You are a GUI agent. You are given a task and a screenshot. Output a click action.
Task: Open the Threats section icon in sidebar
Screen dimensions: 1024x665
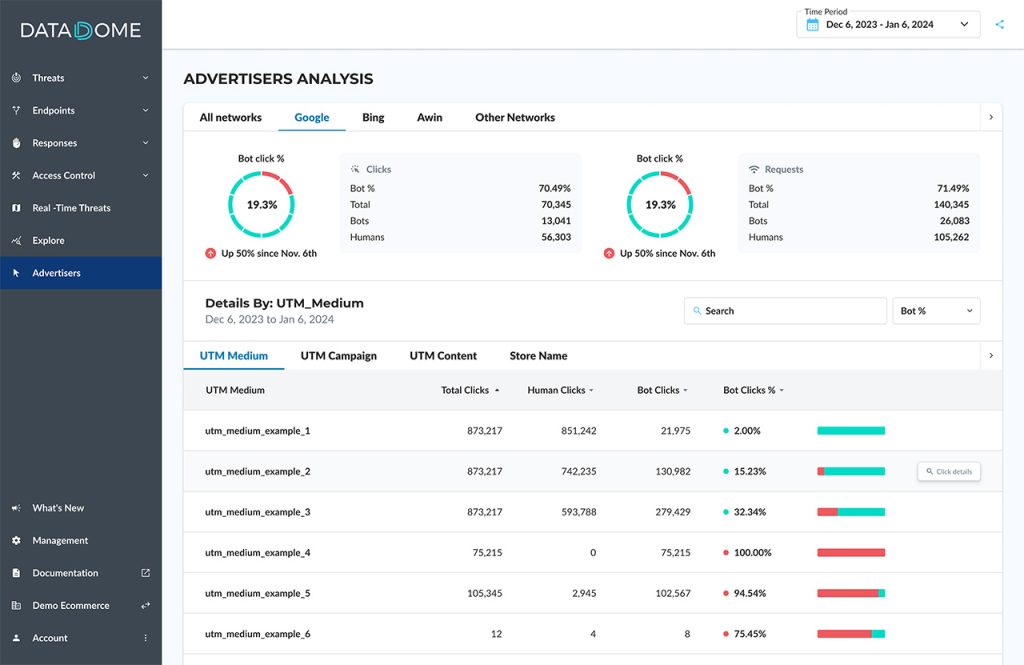pos(17,77)
